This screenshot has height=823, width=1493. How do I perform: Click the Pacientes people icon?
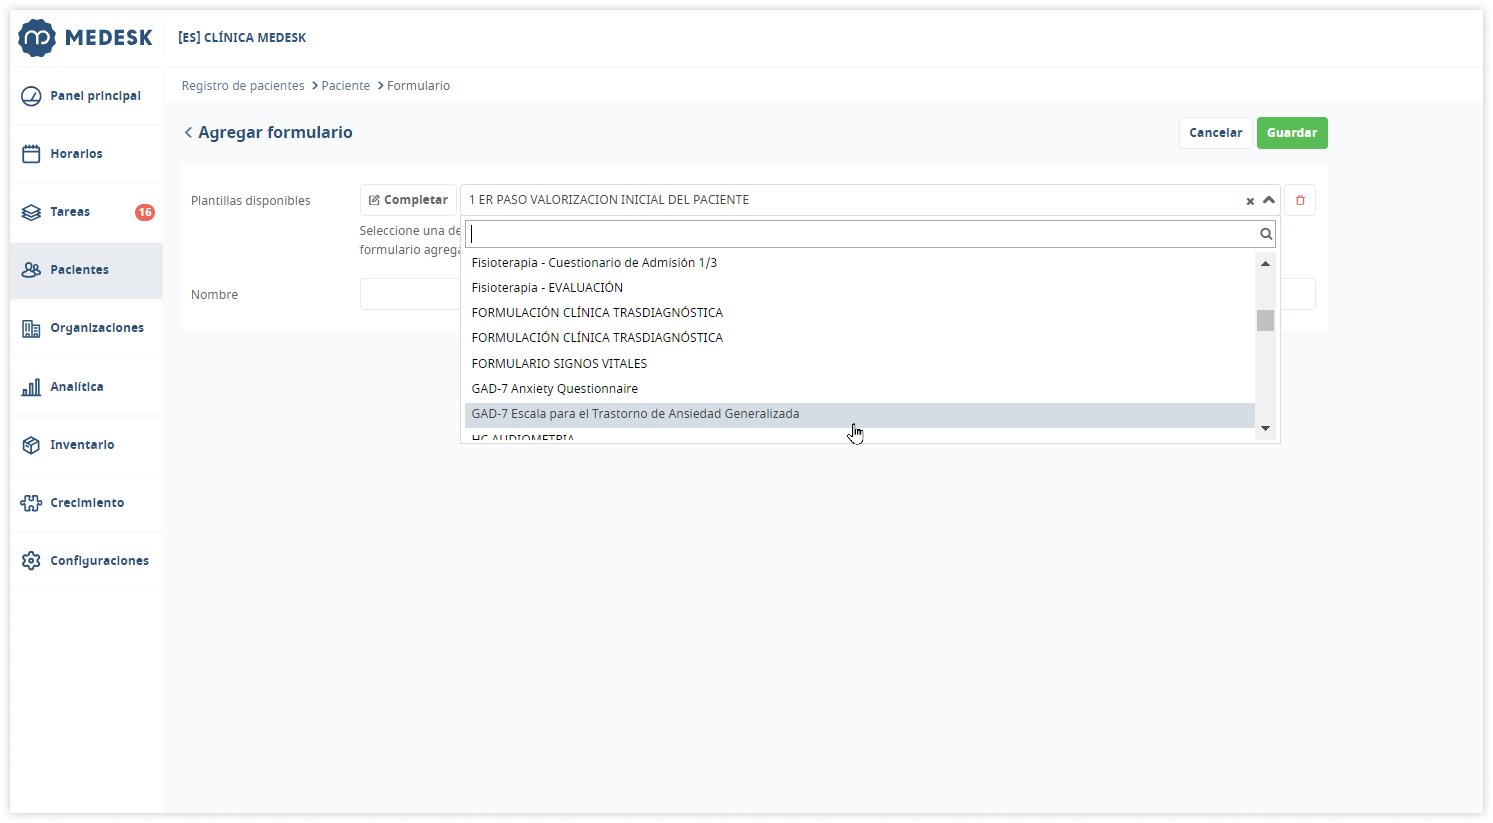31,270
